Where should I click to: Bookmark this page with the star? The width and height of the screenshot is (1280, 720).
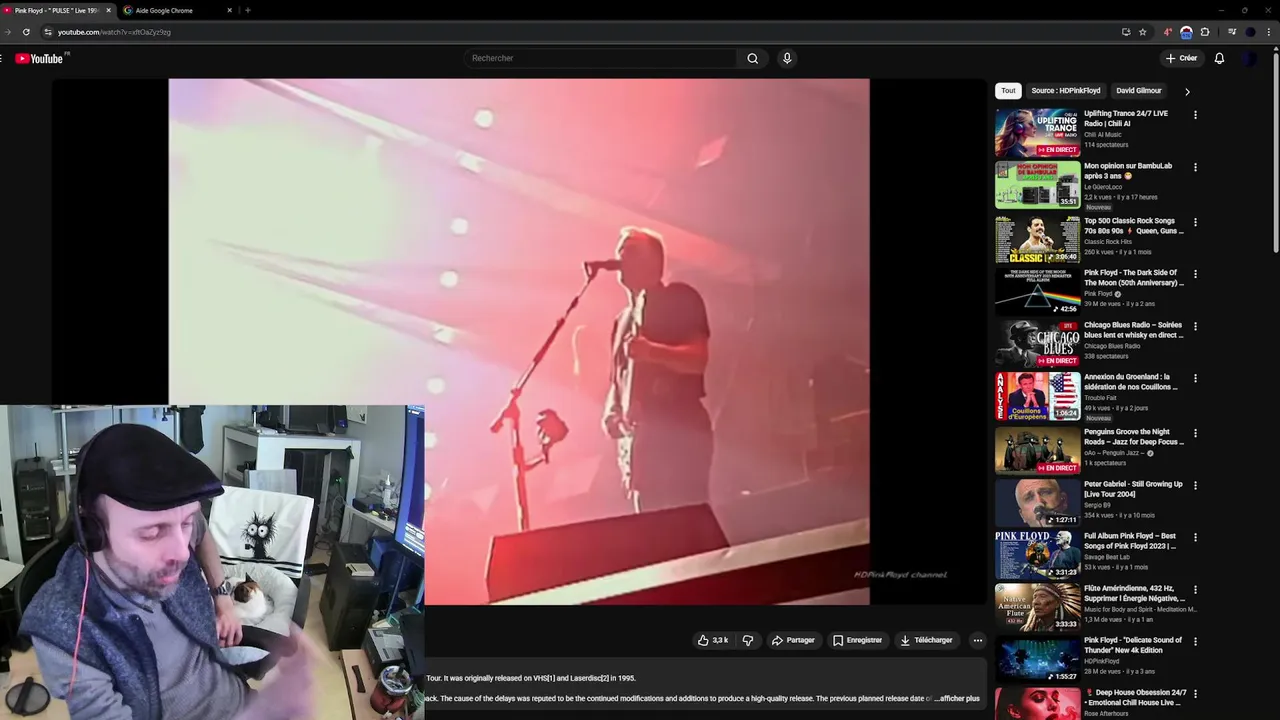1143,32
